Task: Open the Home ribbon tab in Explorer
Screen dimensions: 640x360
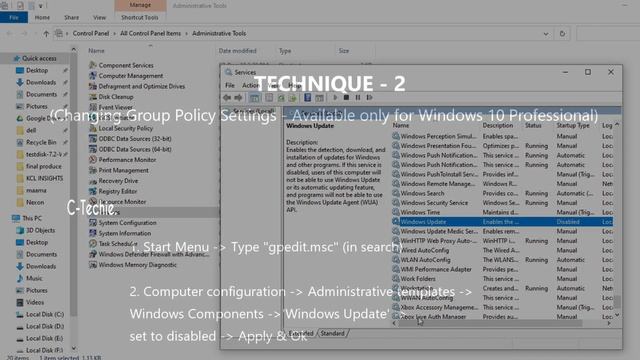Action: pos(42,18)
